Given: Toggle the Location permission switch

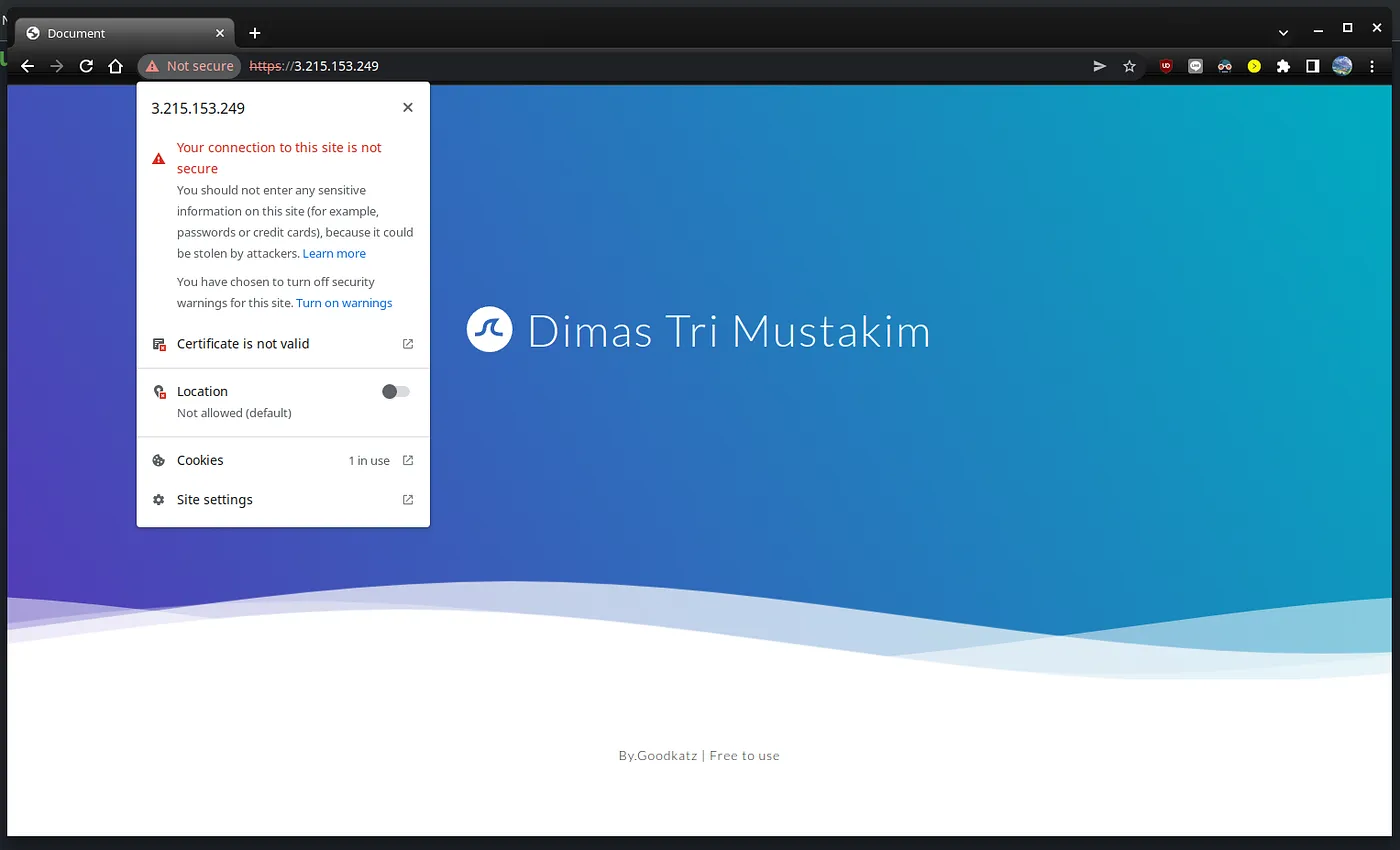Looking at the screenshot, I should 396,392.
